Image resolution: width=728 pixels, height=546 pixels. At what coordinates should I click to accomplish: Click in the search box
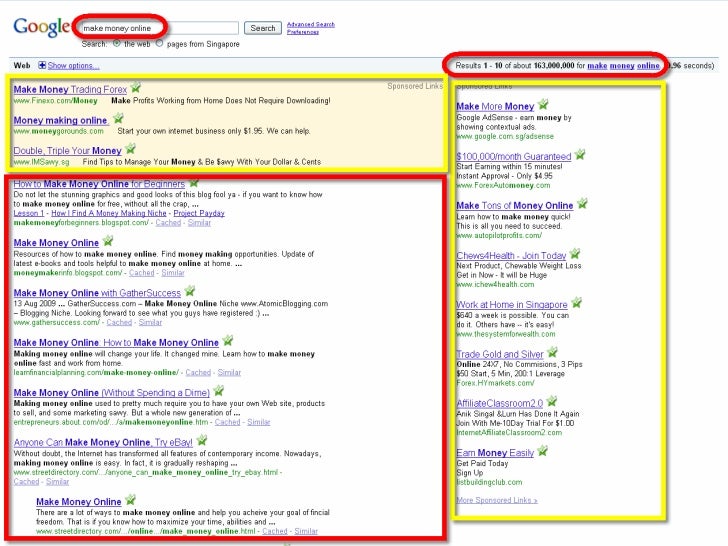click(x=158, y=28)
